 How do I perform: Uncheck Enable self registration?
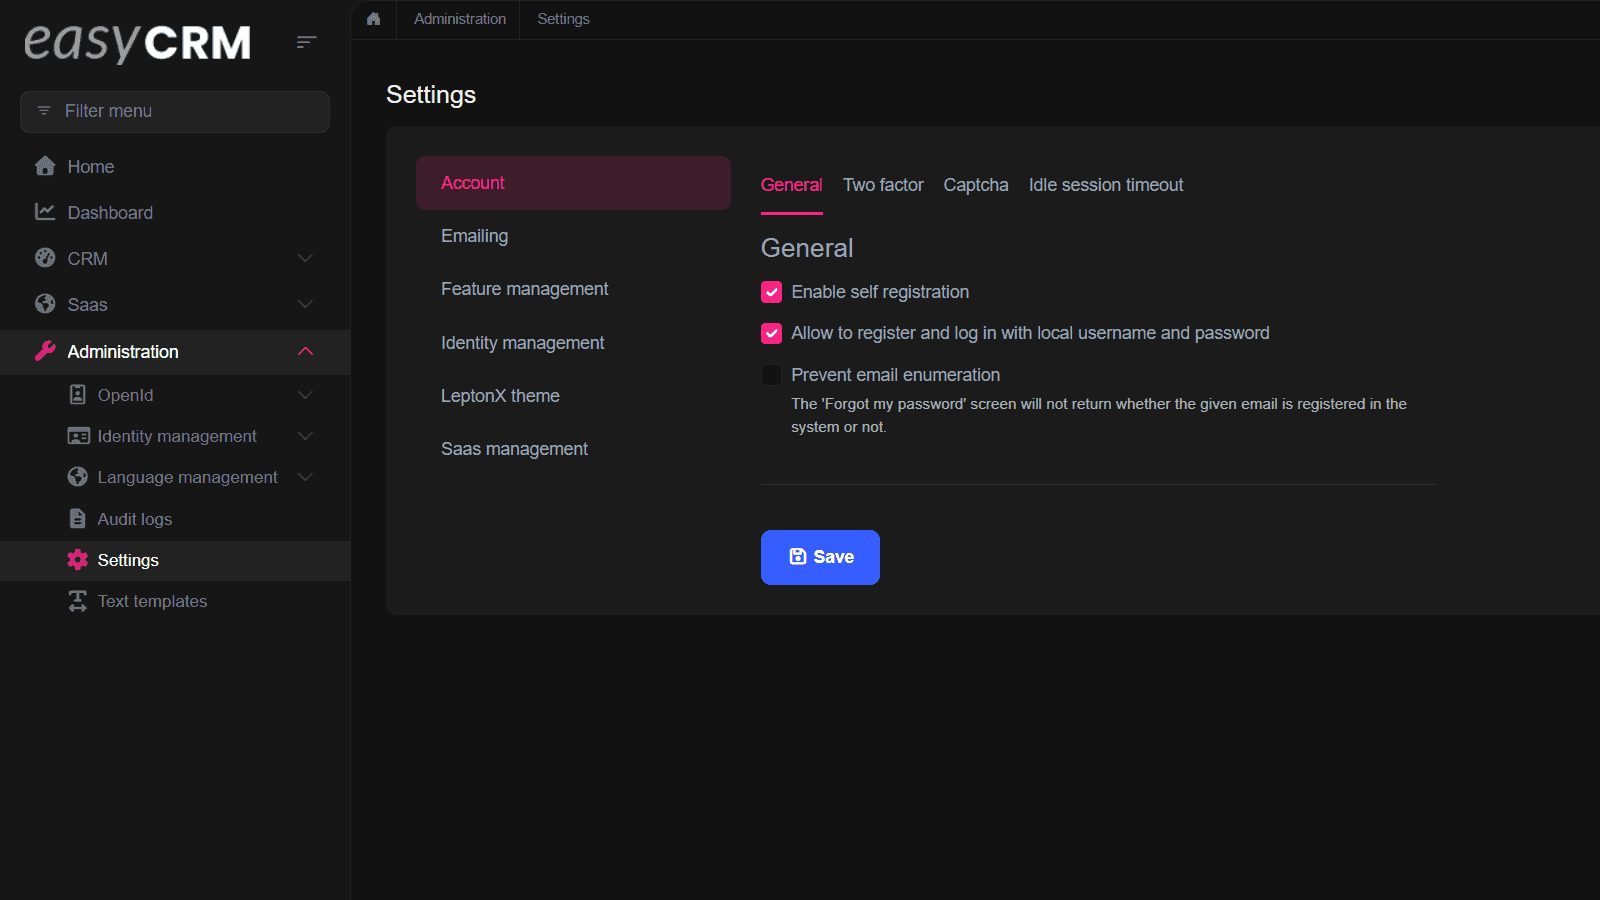(x=771, y=292)
